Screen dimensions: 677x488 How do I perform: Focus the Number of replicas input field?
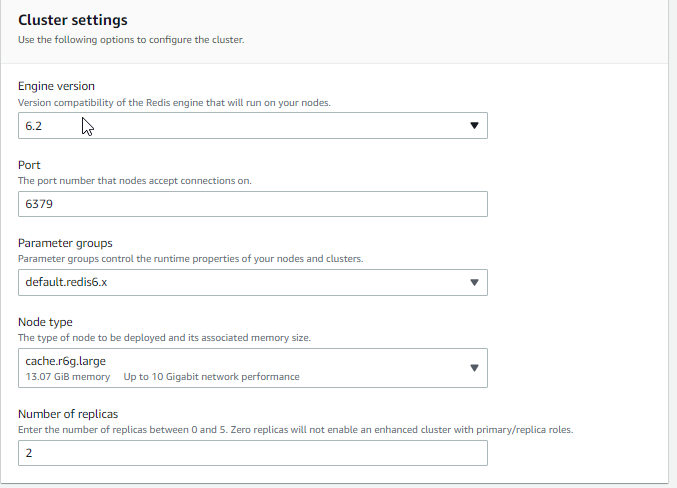253,453
